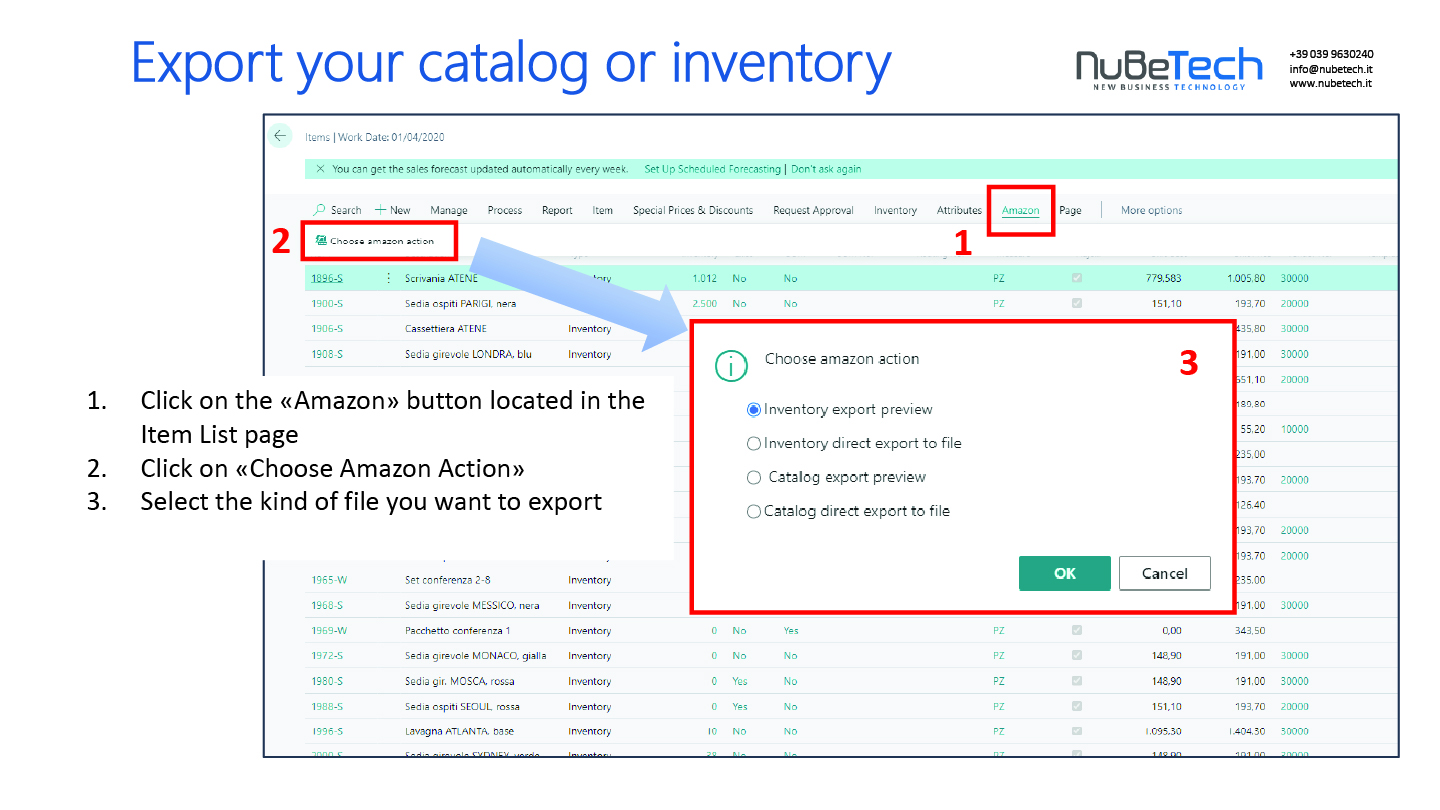This screenshot has height=810, width=1440.
Task: Open the Process menu
Action: click(x=505, y=210)
